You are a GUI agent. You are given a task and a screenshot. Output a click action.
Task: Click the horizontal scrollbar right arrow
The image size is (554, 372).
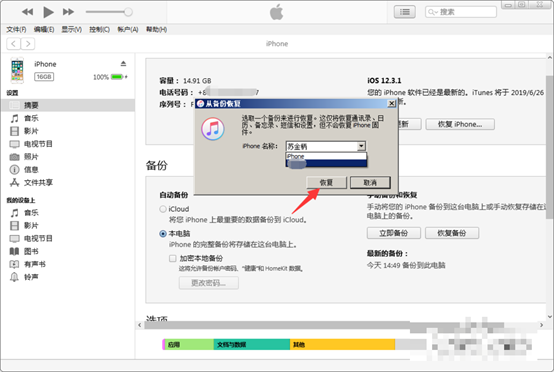[x=541, y=325]
